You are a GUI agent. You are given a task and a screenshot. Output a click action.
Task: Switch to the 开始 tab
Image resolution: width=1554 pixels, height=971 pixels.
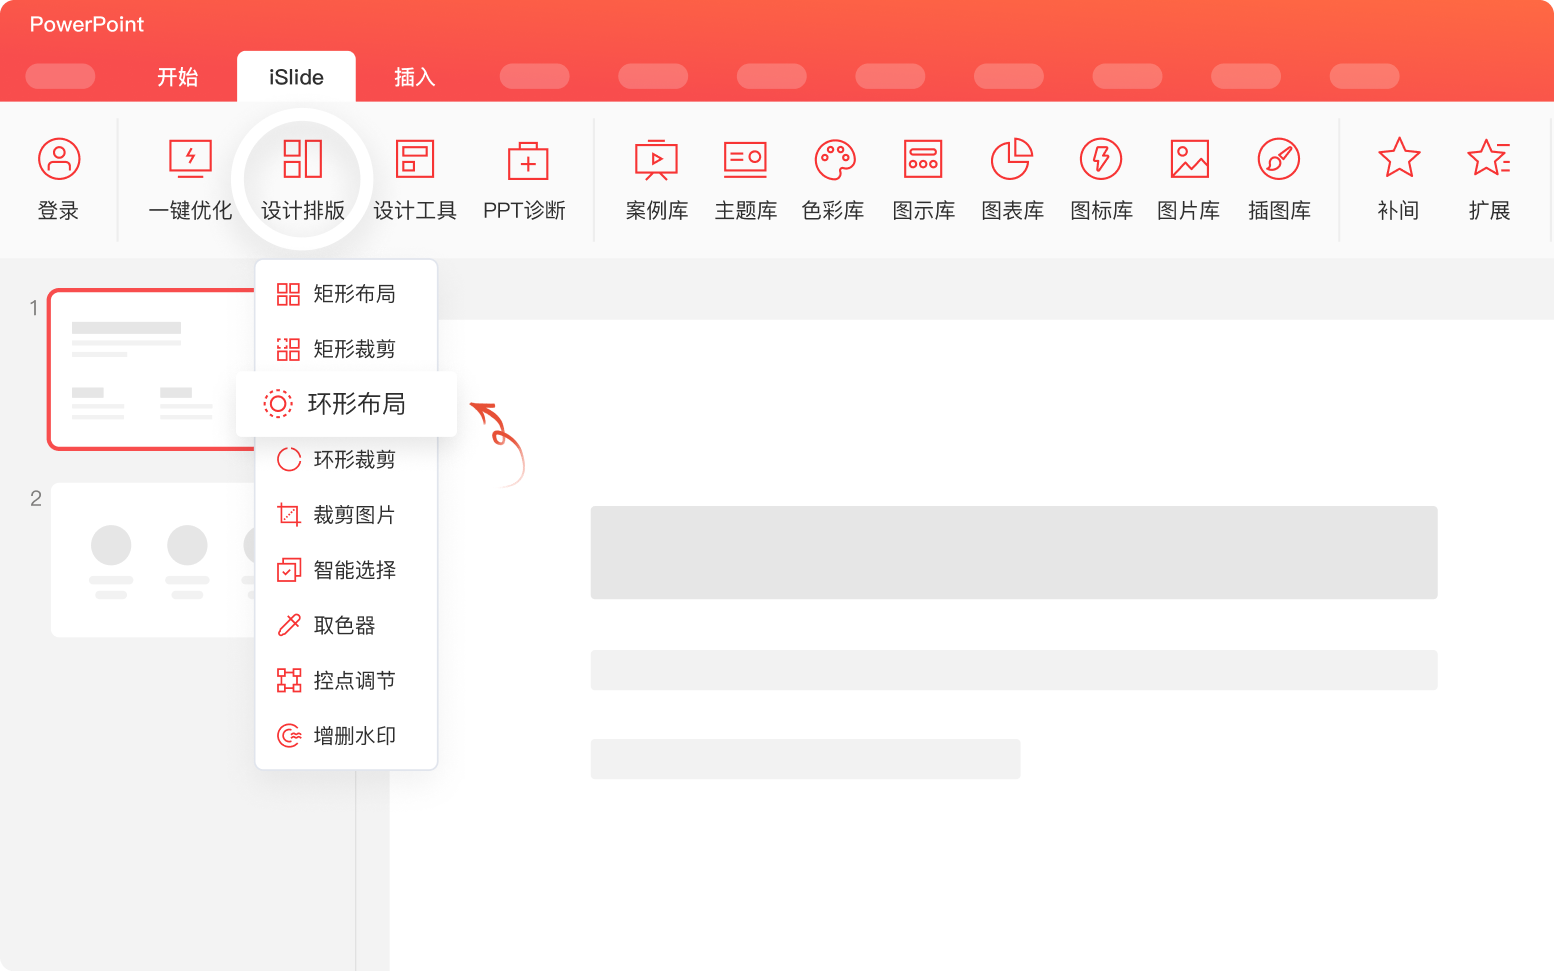[178, 77]
